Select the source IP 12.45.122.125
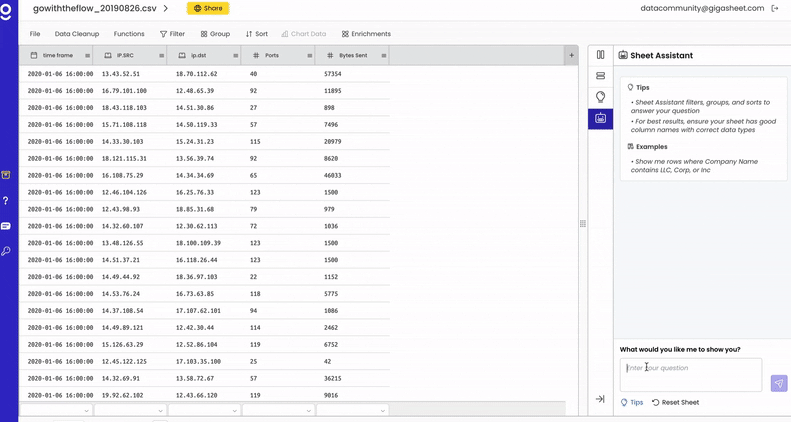This screenshot has width=791, height=422. [x=124, y=361]
